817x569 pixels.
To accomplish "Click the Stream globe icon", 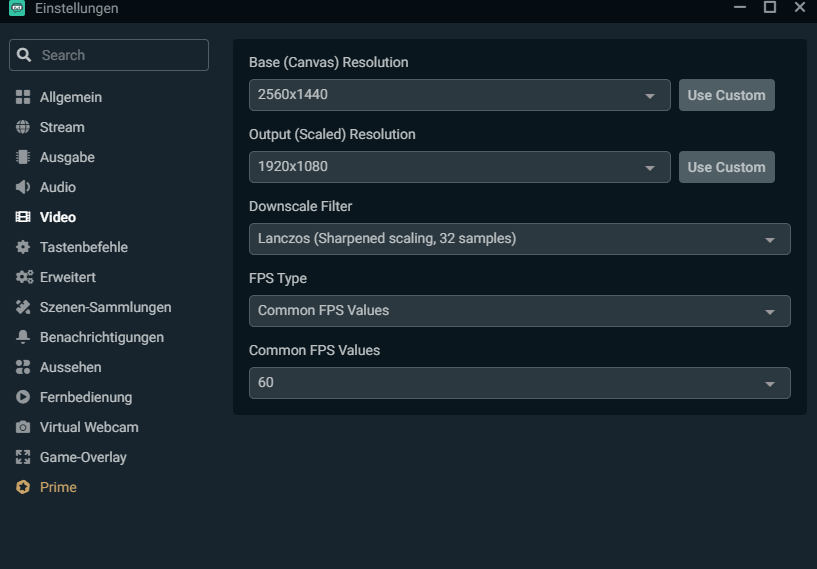I will click(x=23, y=127).
